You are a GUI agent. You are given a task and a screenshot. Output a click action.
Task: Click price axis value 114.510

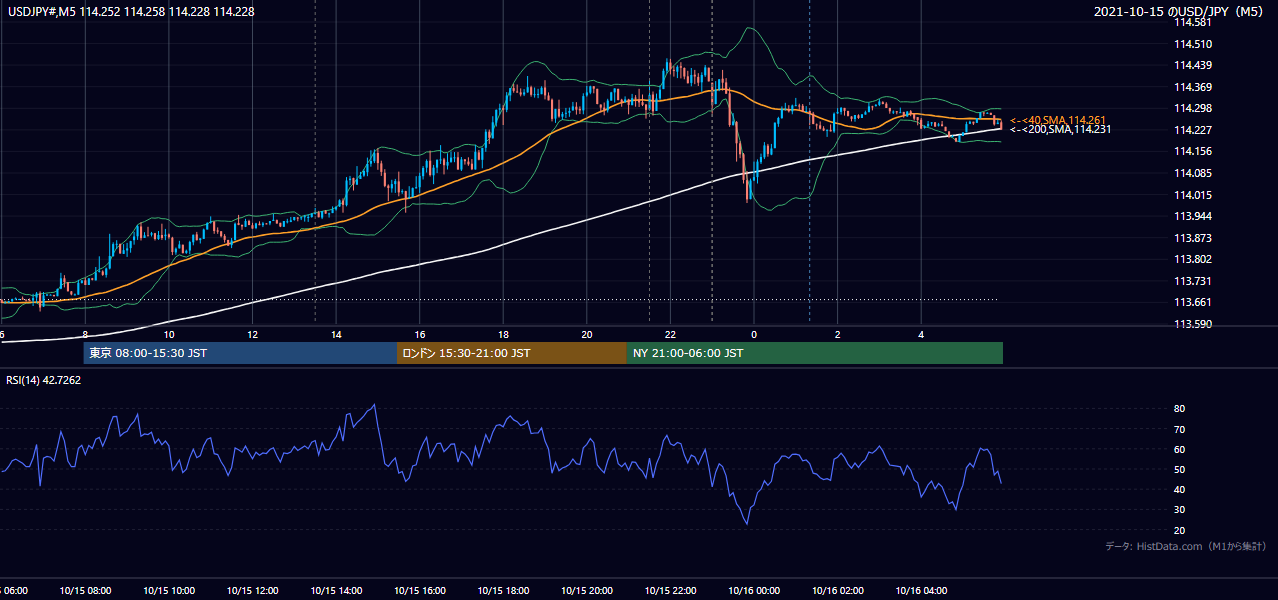(1193, 44)
